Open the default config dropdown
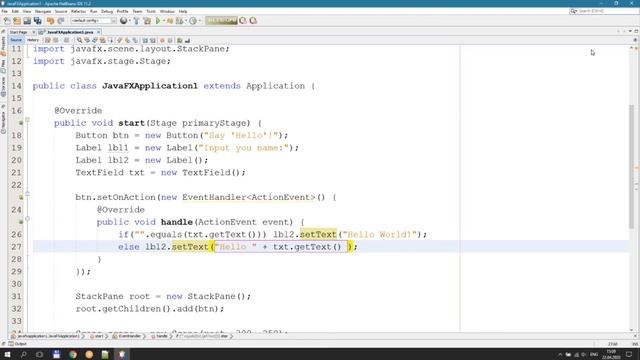Screen dimensions: 640x360 click(93, 20)
